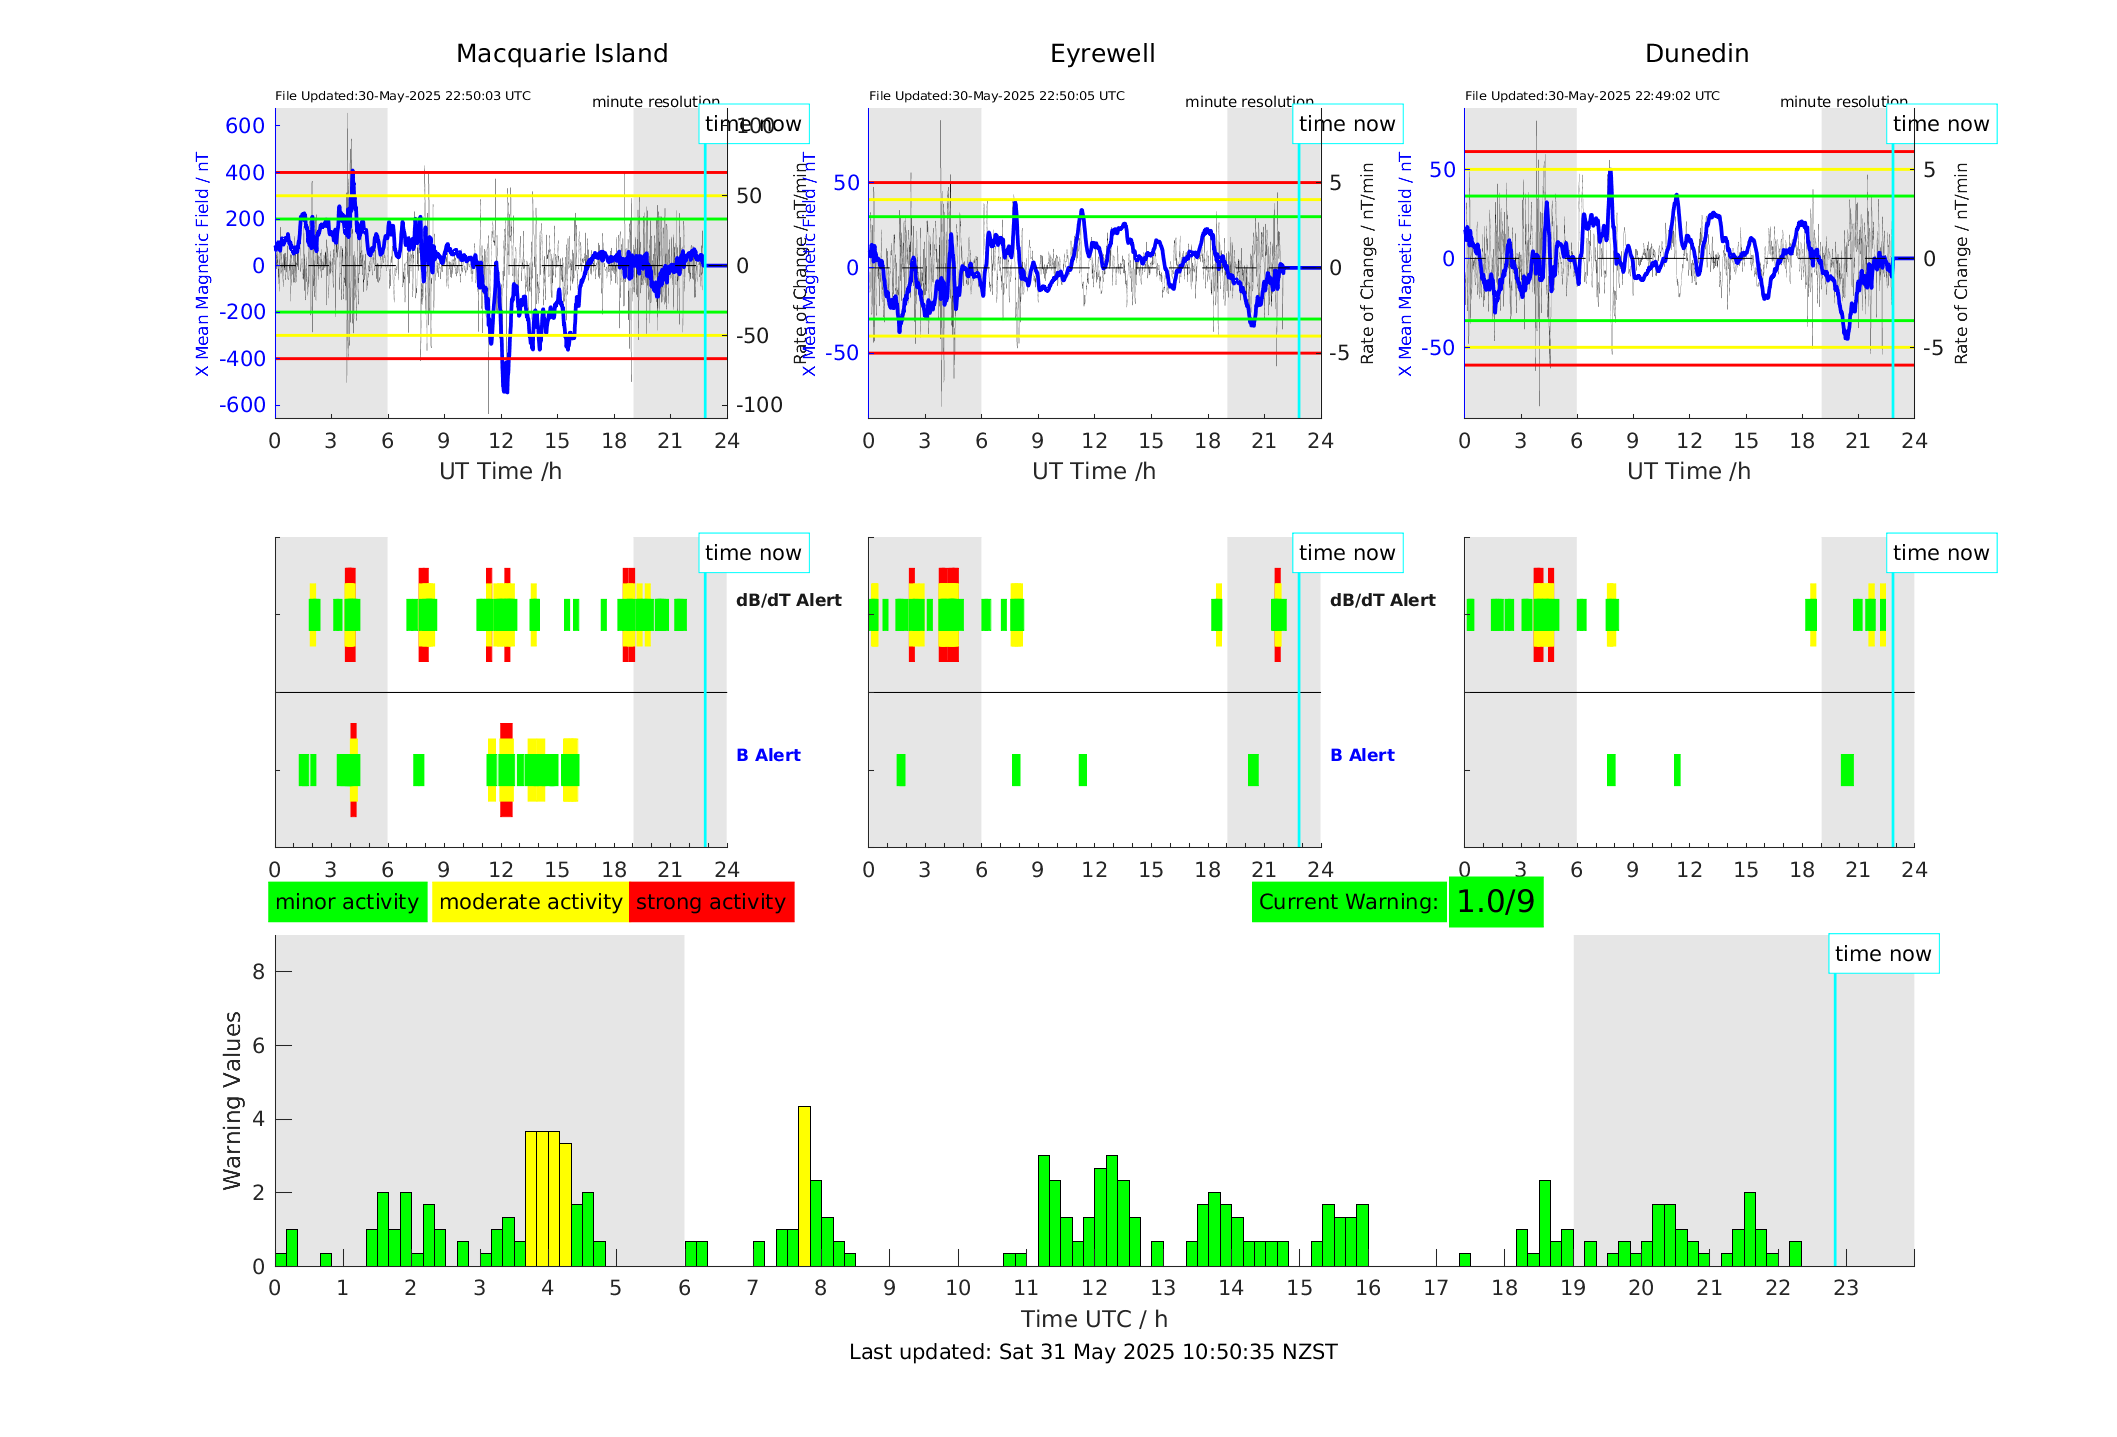Click the Macquarie Island plot title
2117x1437 pixels.
click(562, 54)
